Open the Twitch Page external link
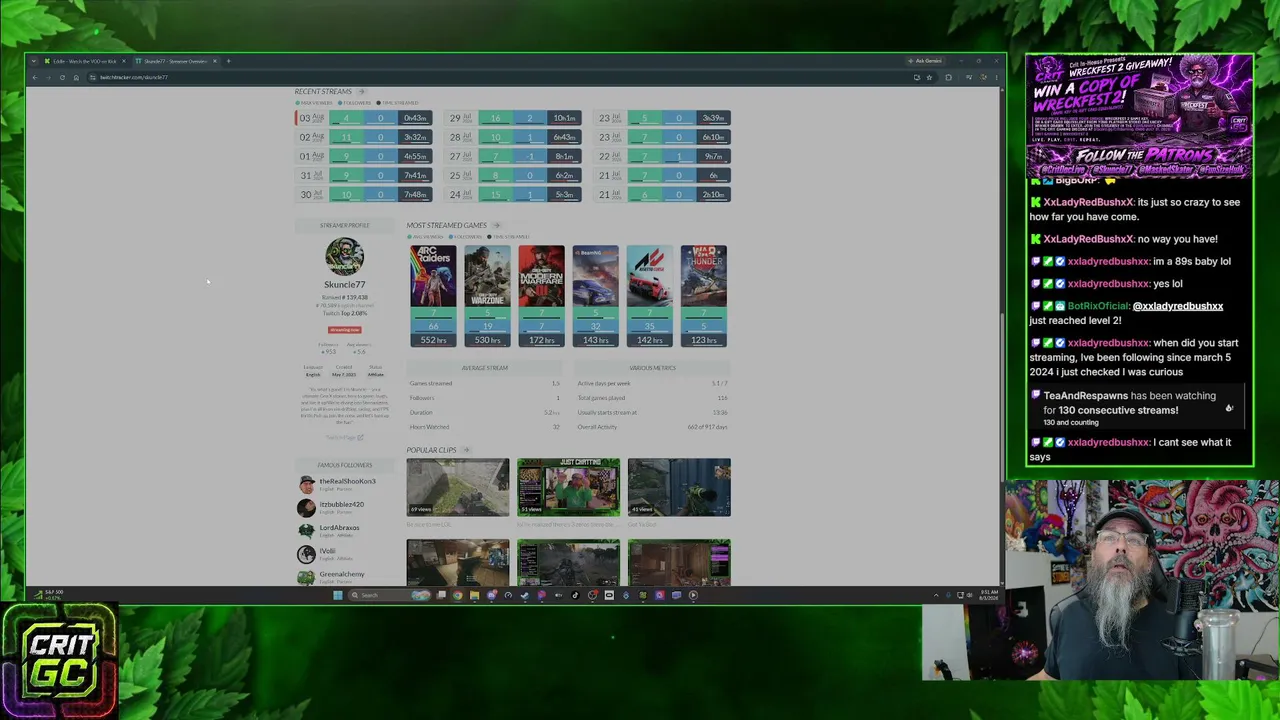 pyautogui.click(x=344, y=437)
